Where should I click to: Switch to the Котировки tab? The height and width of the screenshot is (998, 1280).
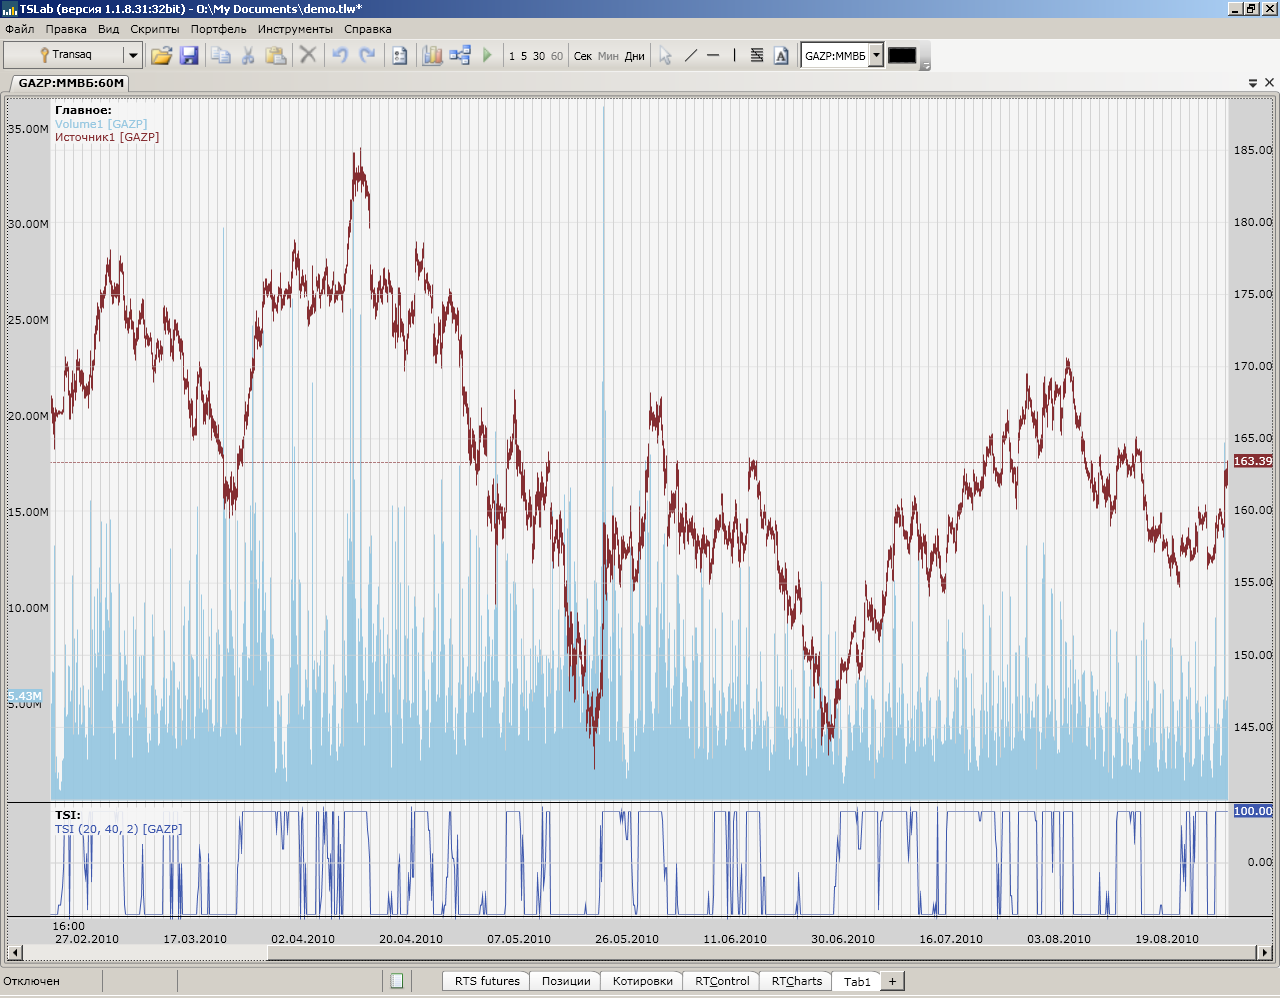coord(642,981)
